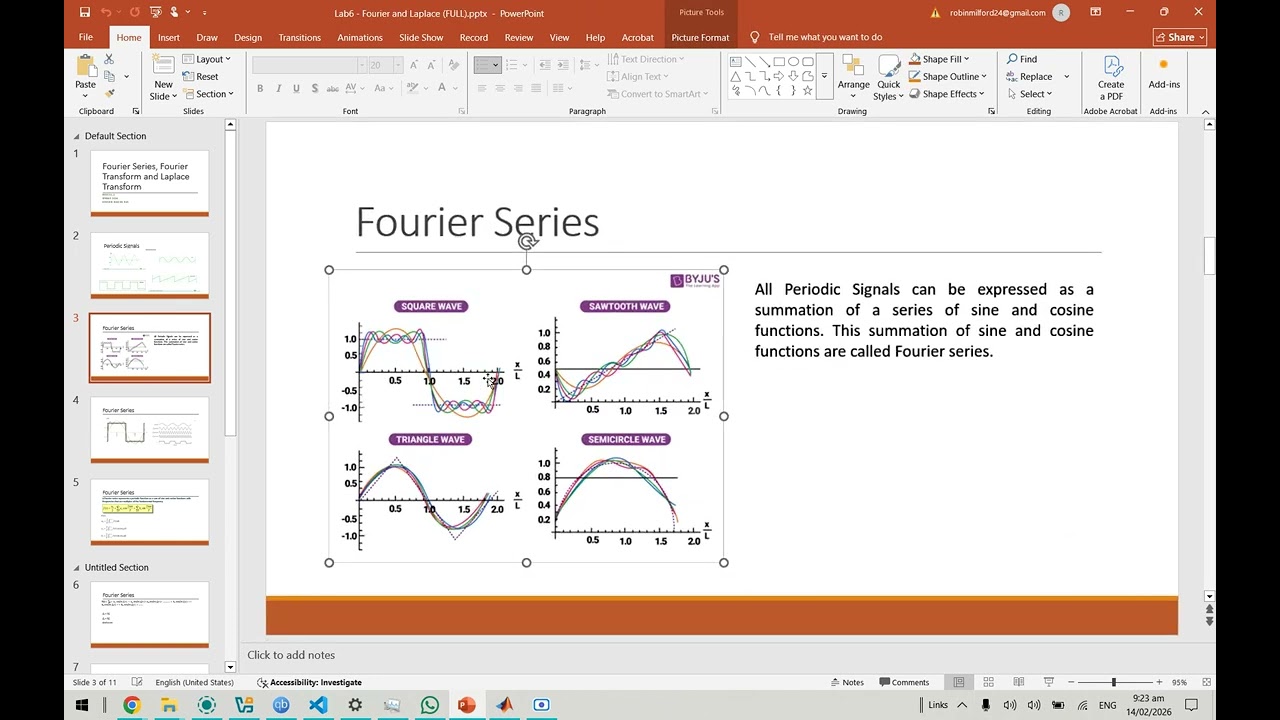Toggle Normal view button in status bar
Image resolution: width=1280 pixels, height=720 pixels.
click(x=958, y=682)
